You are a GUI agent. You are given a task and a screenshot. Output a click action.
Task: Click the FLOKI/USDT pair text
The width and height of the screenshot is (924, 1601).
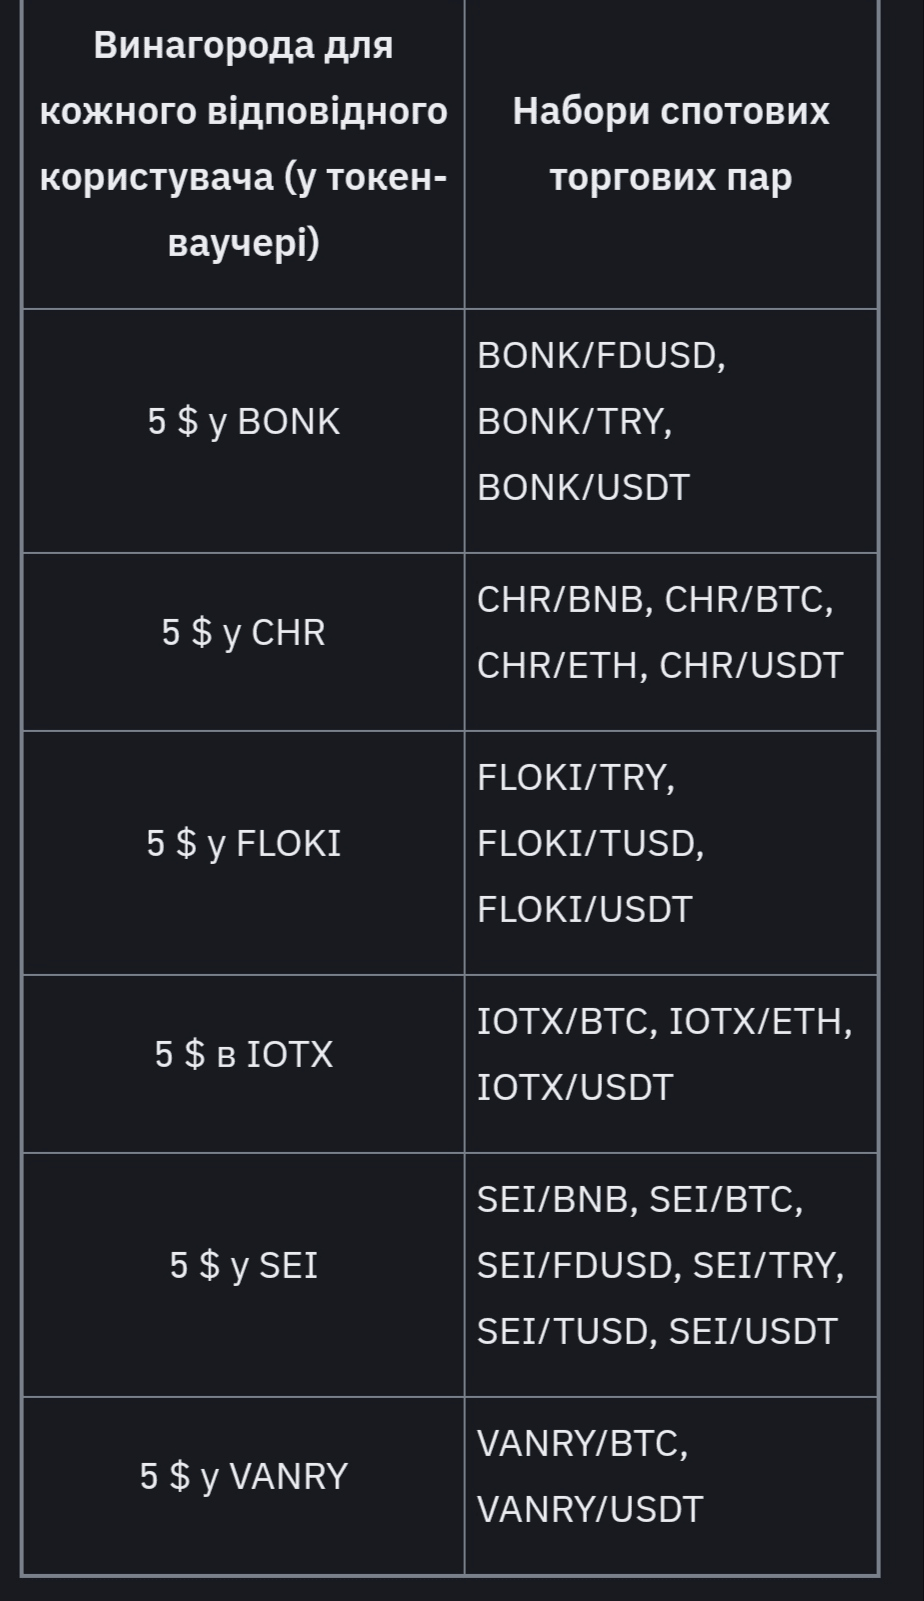tap(584, 910)
